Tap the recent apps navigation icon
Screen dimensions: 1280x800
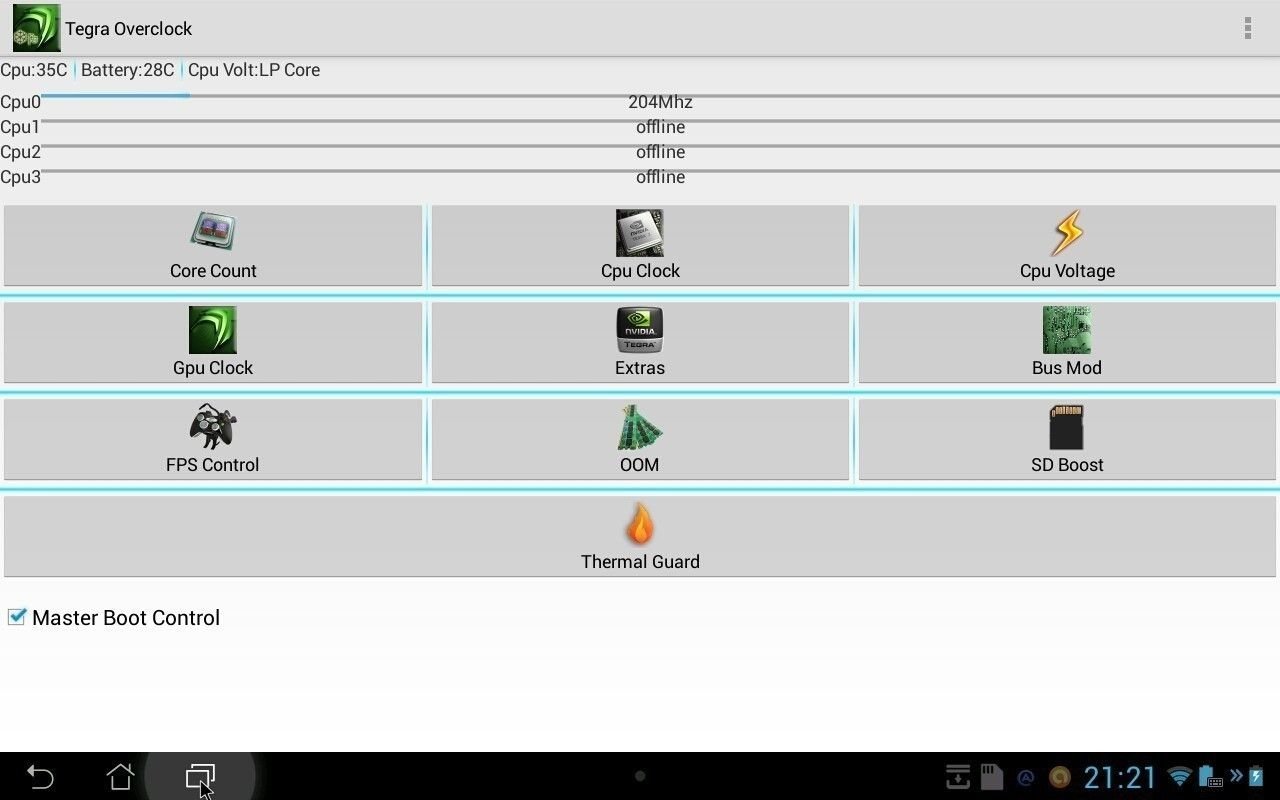point(200,776)
